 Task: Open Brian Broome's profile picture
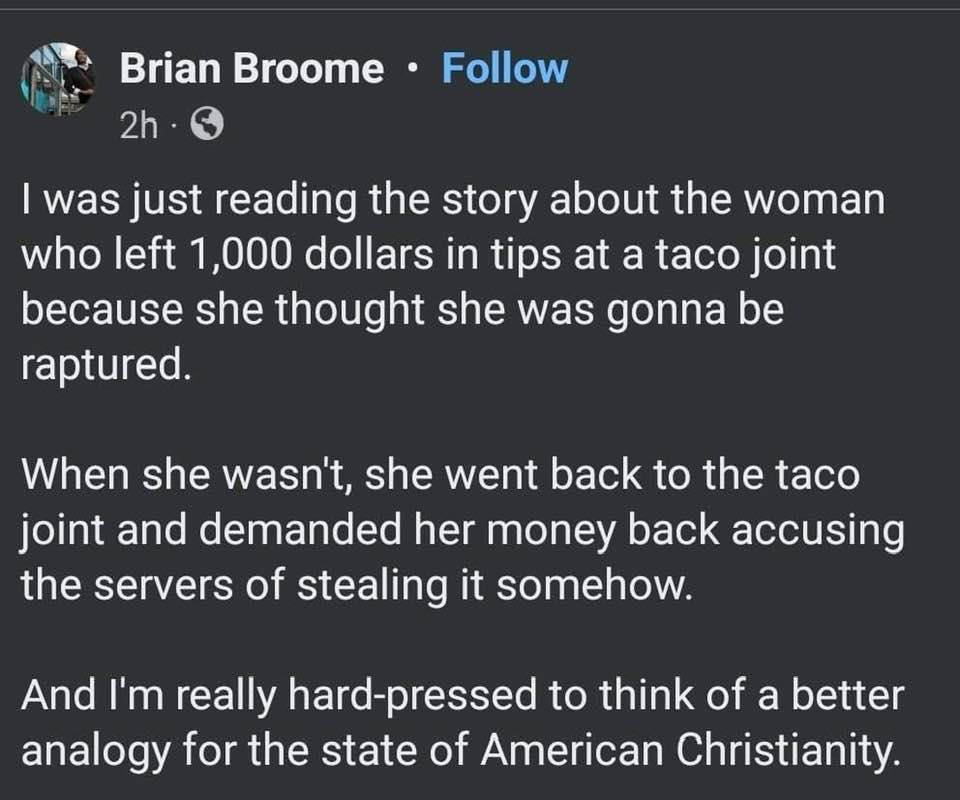(57, 80)
